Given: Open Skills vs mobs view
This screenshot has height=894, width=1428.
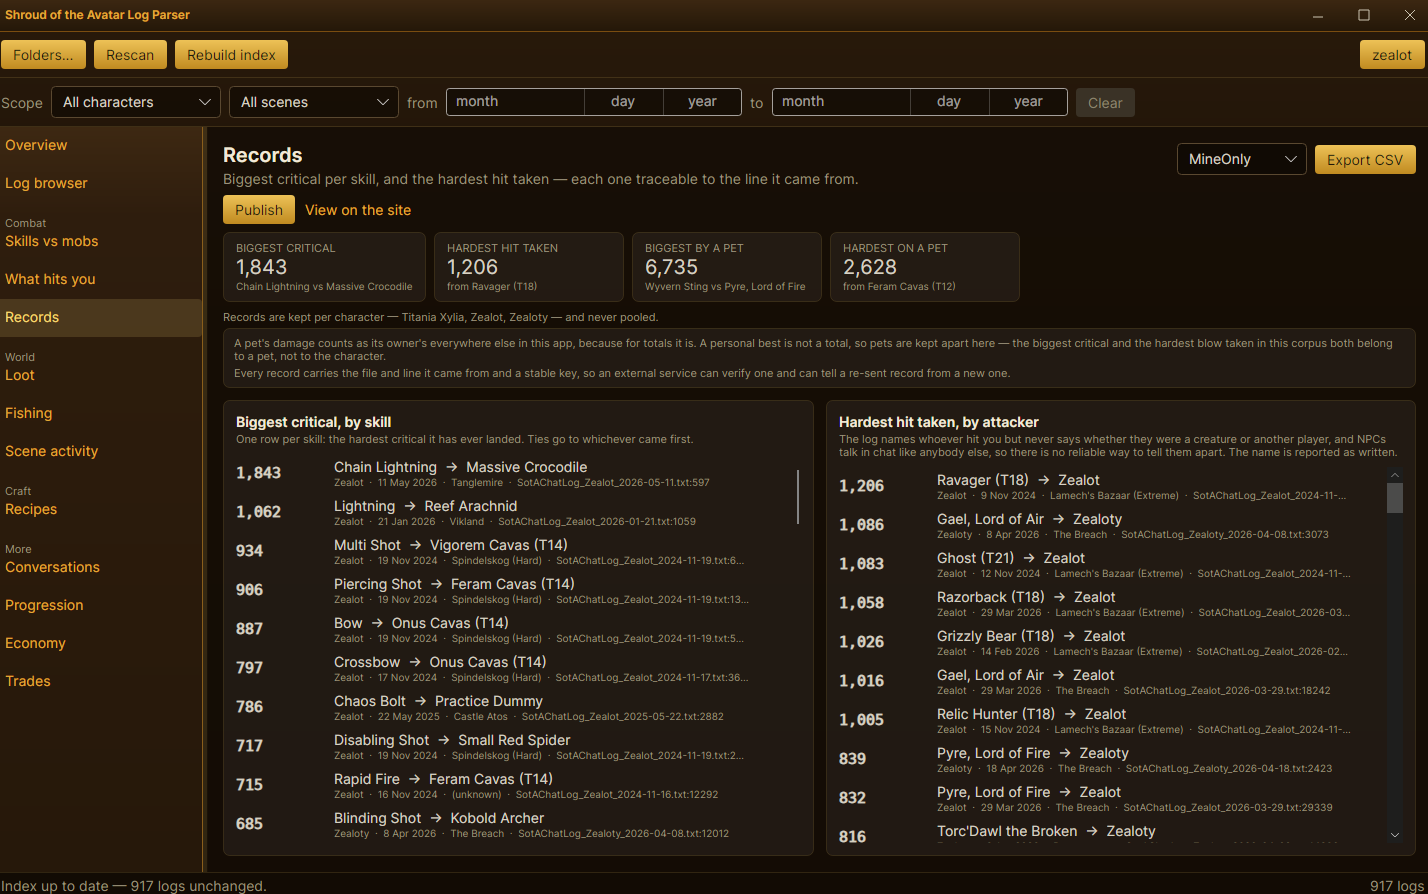Looking at the screenshot, I should (100, 241).
